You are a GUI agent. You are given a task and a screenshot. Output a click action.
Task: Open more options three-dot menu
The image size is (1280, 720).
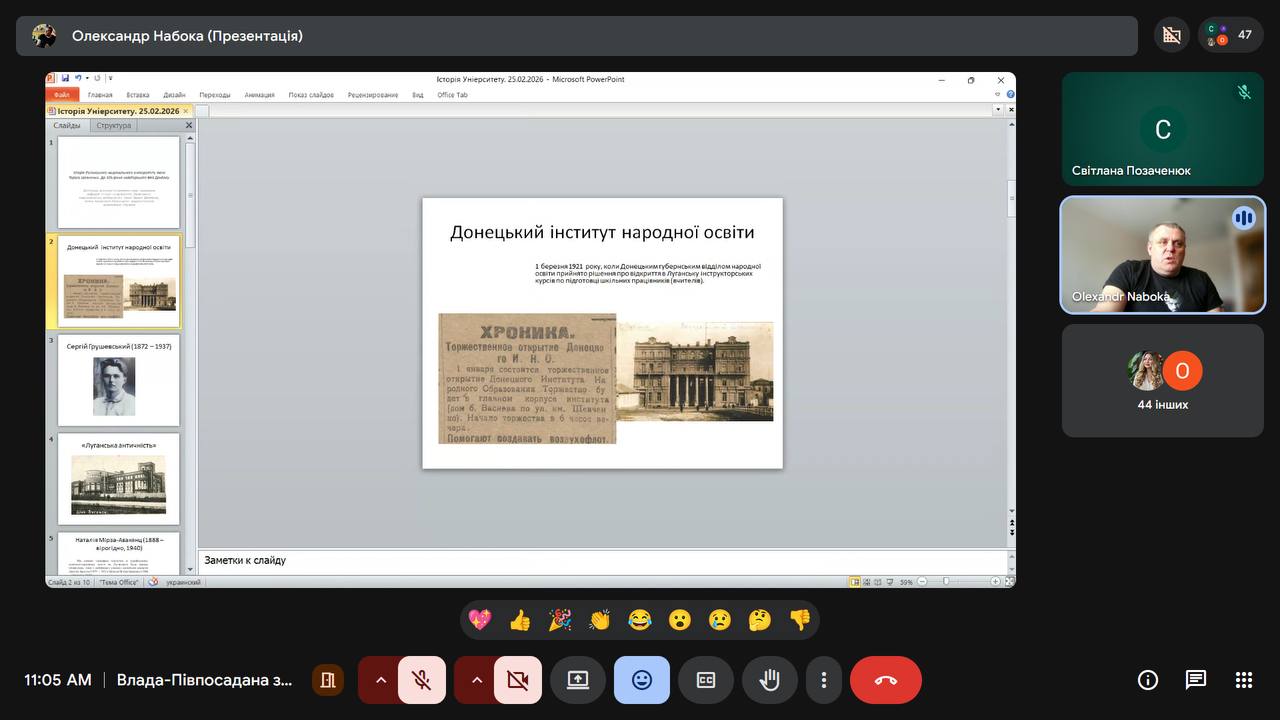coord(824,680)
